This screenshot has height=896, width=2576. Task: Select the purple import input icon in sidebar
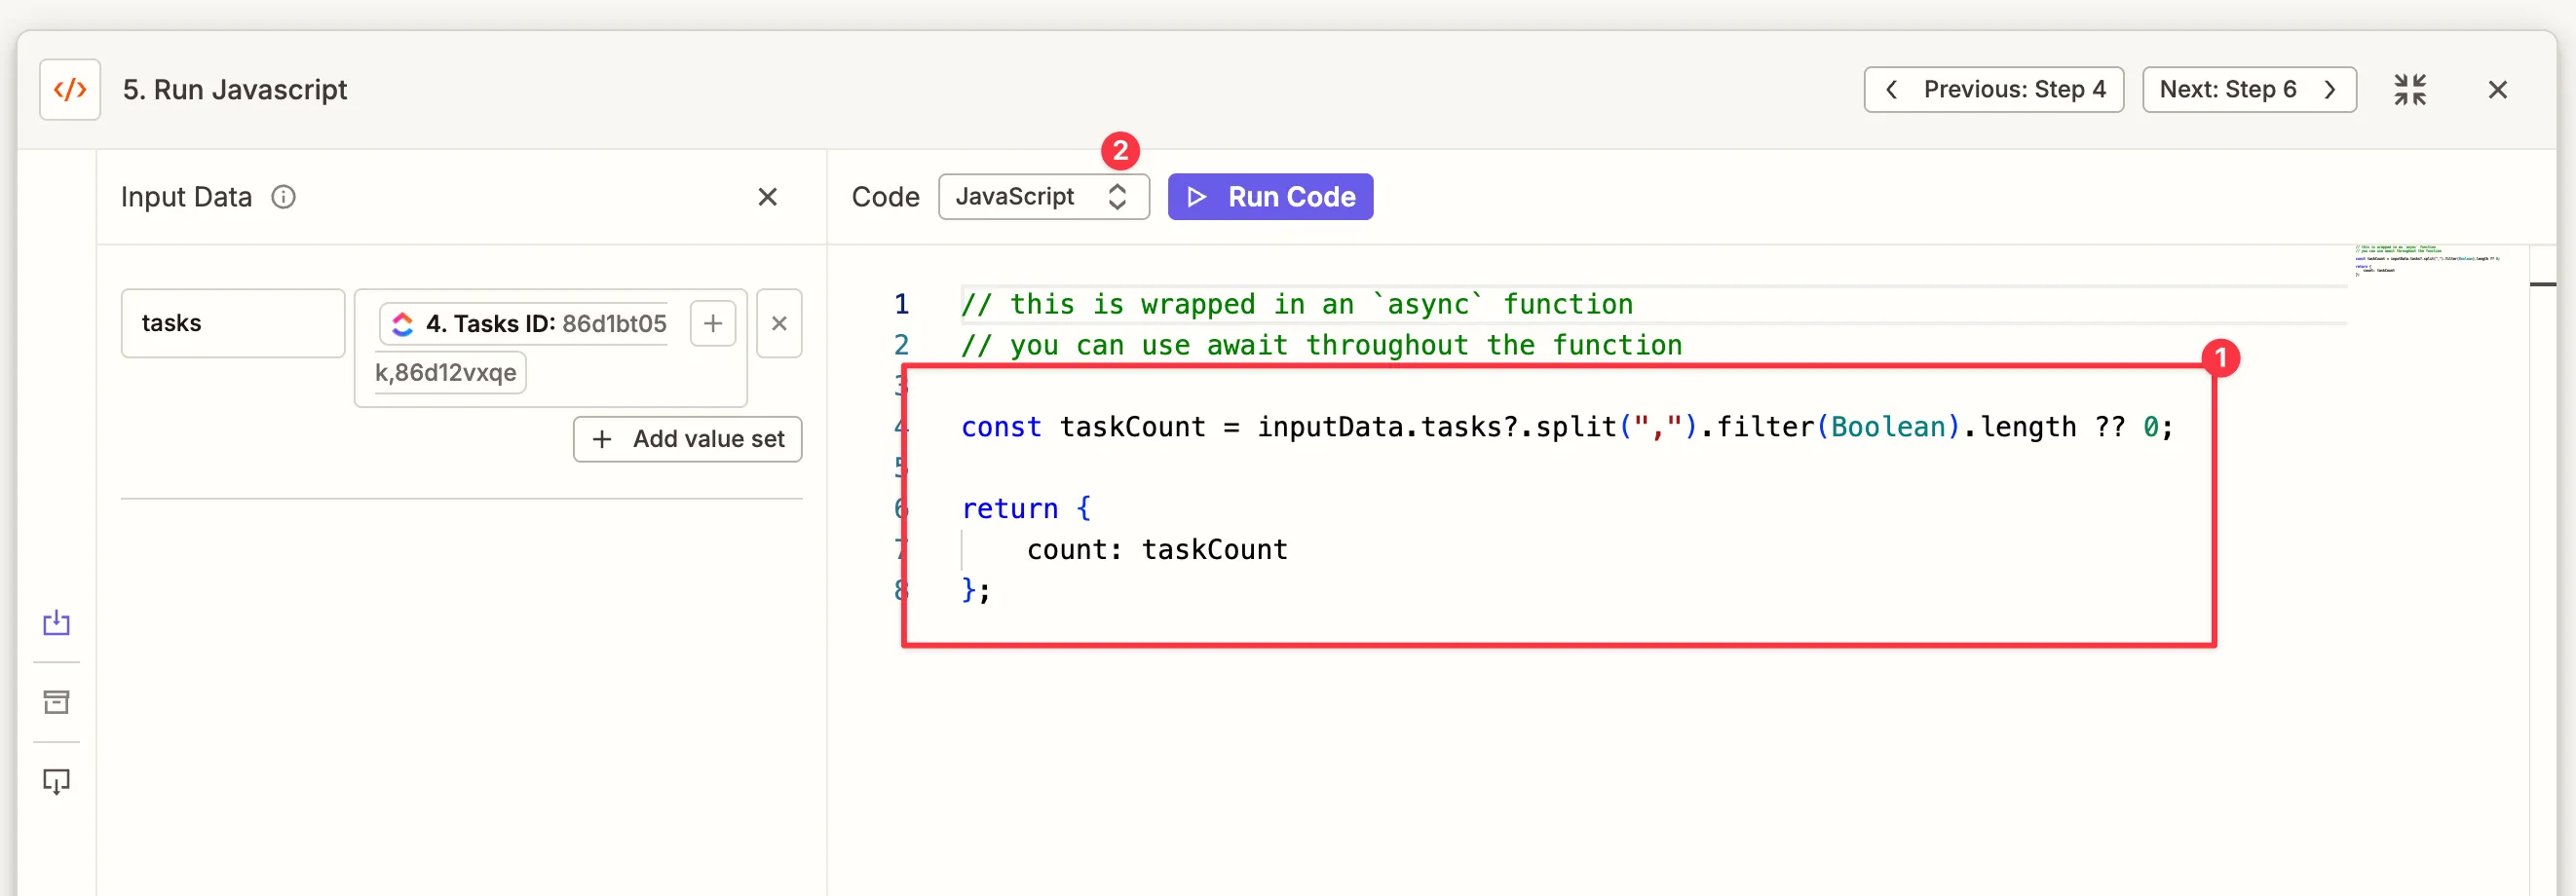[x=55, y=623]
